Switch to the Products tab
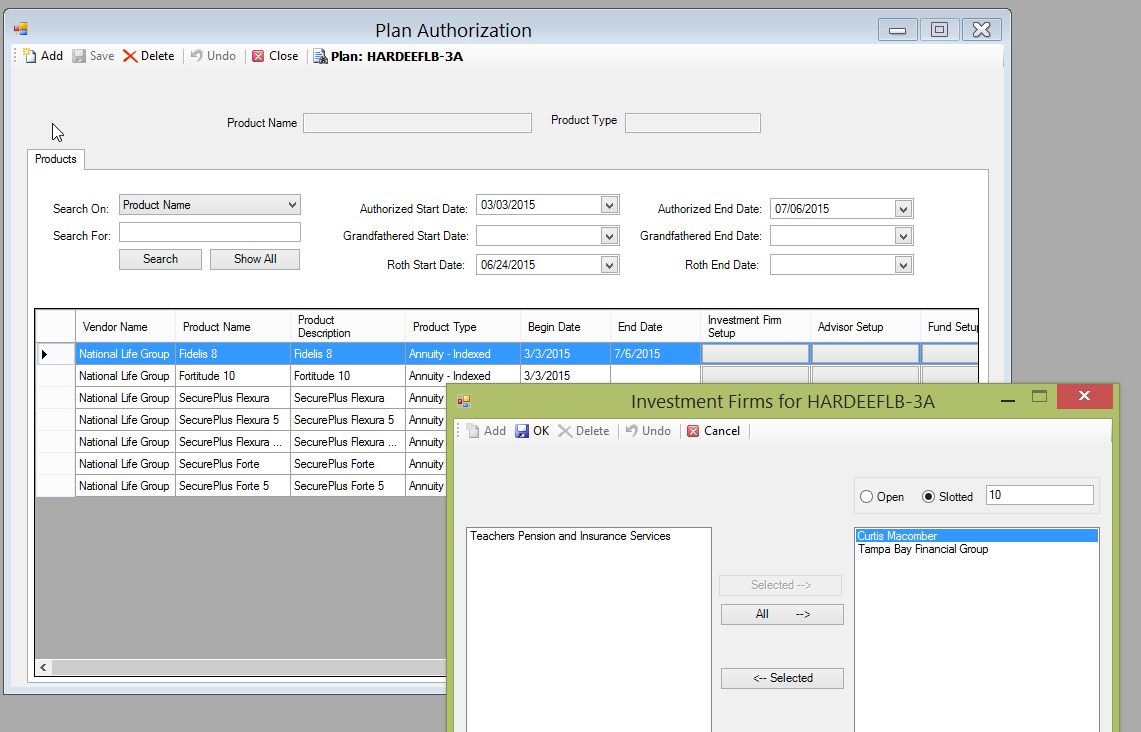Screen dimensions: 1141x732 (55, 159)
